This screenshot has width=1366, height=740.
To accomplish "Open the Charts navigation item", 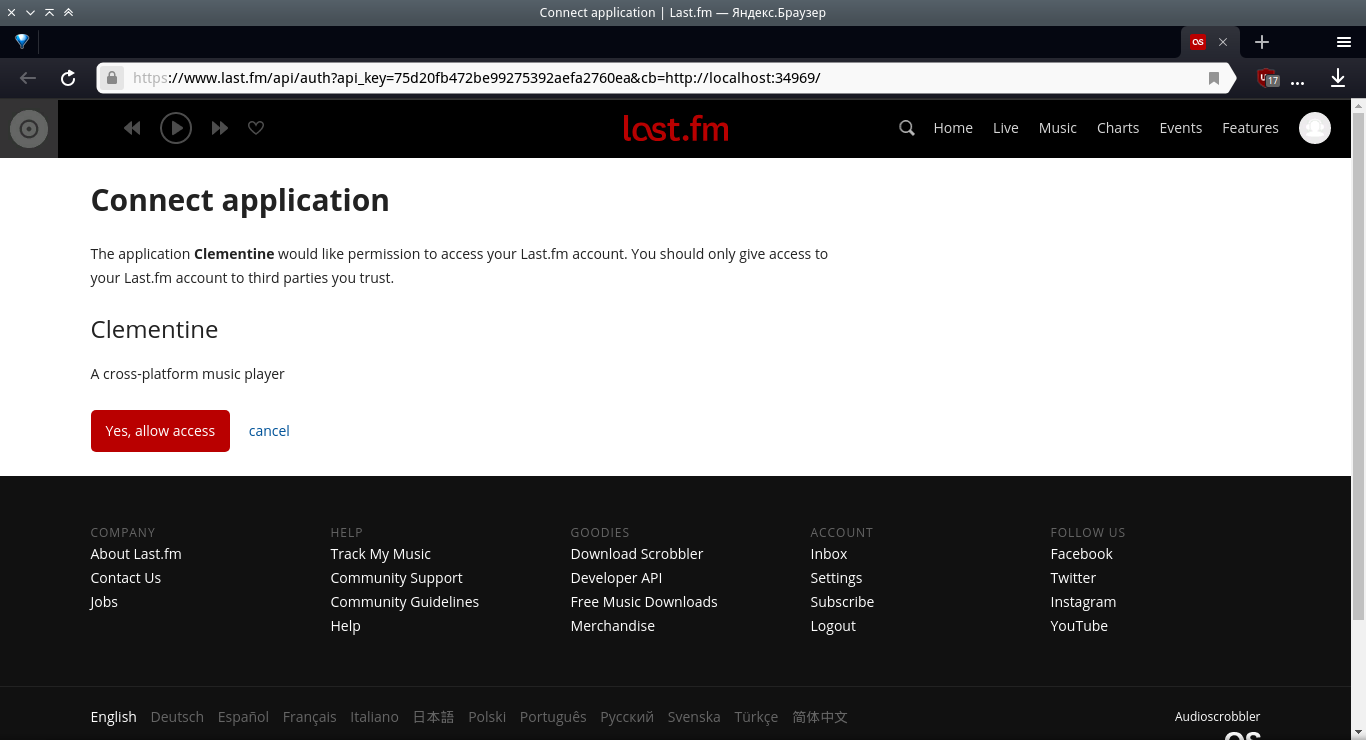I will (1118, 128).
